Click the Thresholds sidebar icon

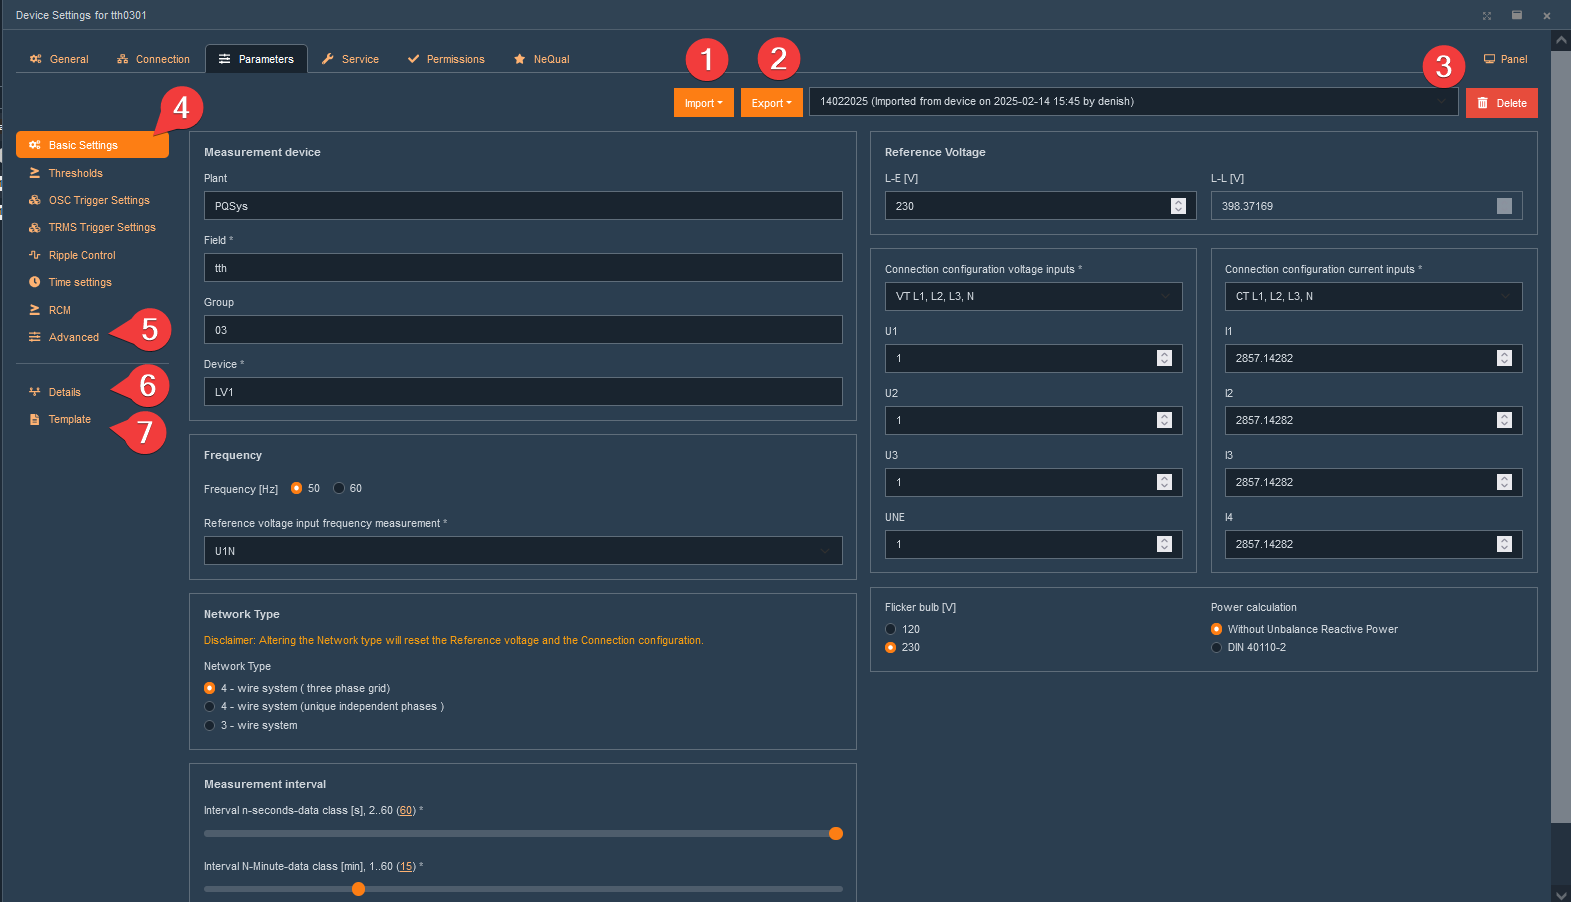(x=35, y=173)
